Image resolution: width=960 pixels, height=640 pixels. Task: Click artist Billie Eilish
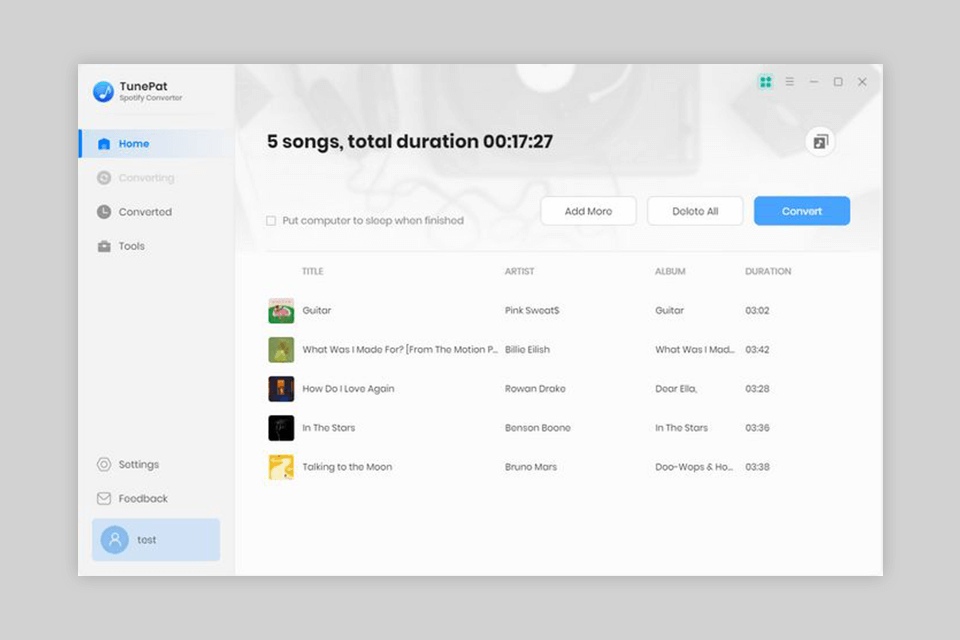527,350
